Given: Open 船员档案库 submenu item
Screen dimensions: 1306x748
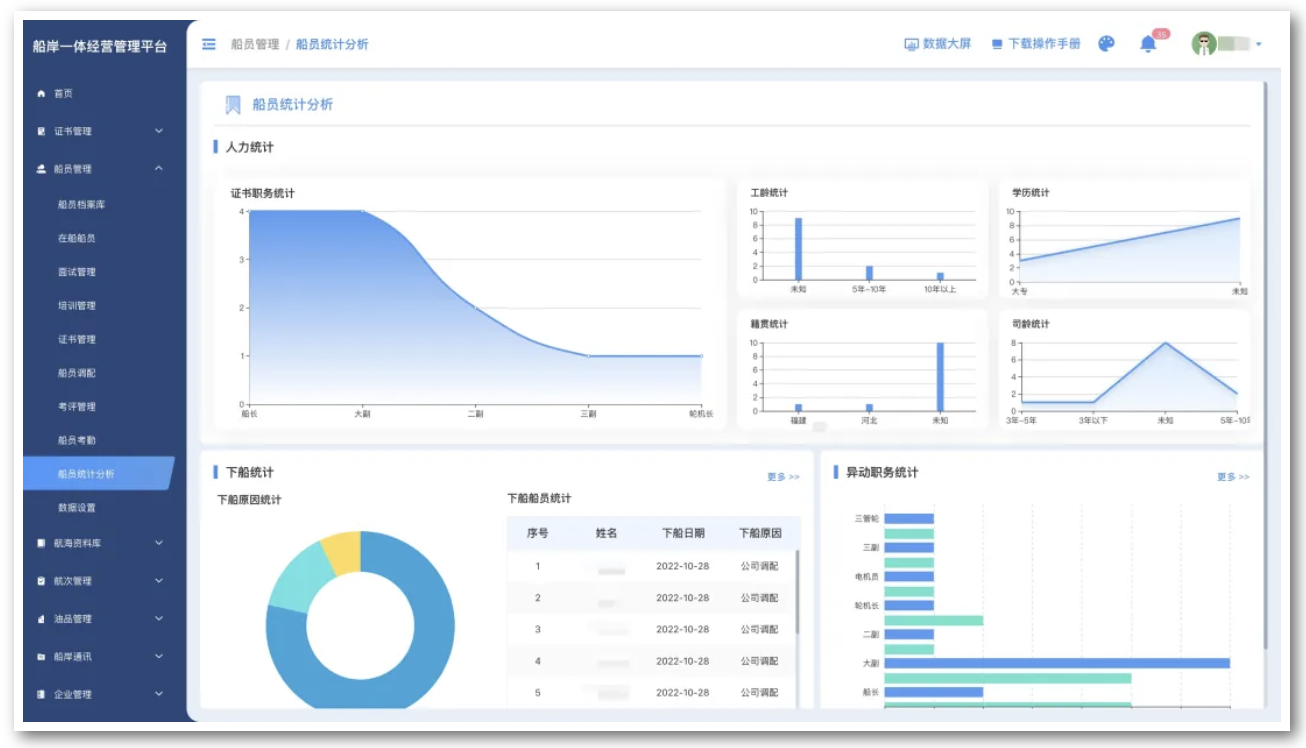Looking at the screenshot, I should (81, 205).
